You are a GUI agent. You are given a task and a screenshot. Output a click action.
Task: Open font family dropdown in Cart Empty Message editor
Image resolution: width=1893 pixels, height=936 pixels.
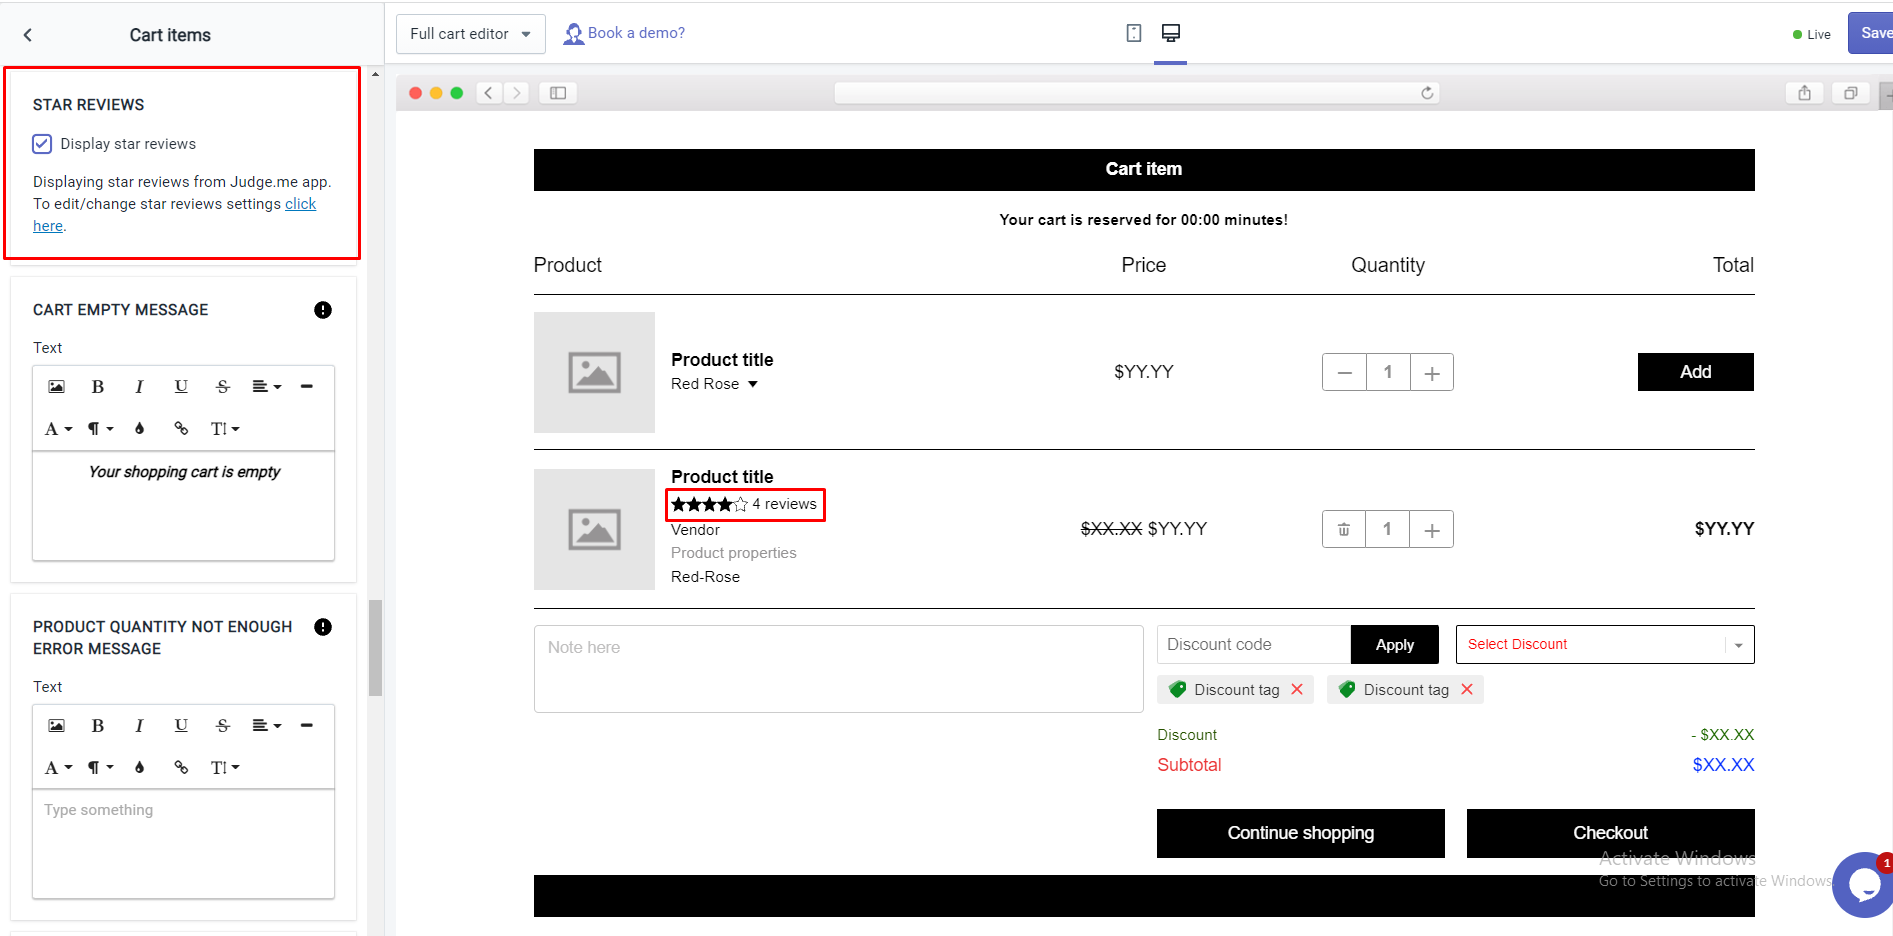pos(58,429)
